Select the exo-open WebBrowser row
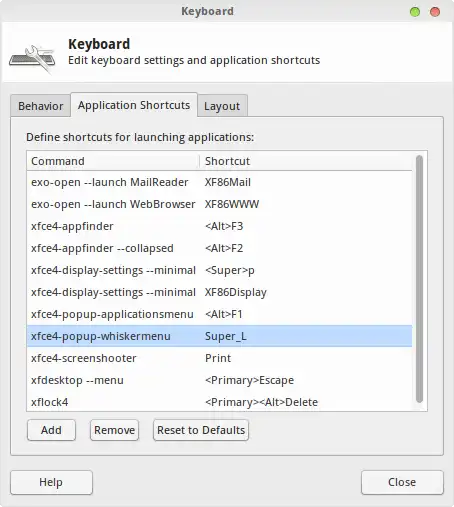This screenshot has height=507, width=454. 219,204
